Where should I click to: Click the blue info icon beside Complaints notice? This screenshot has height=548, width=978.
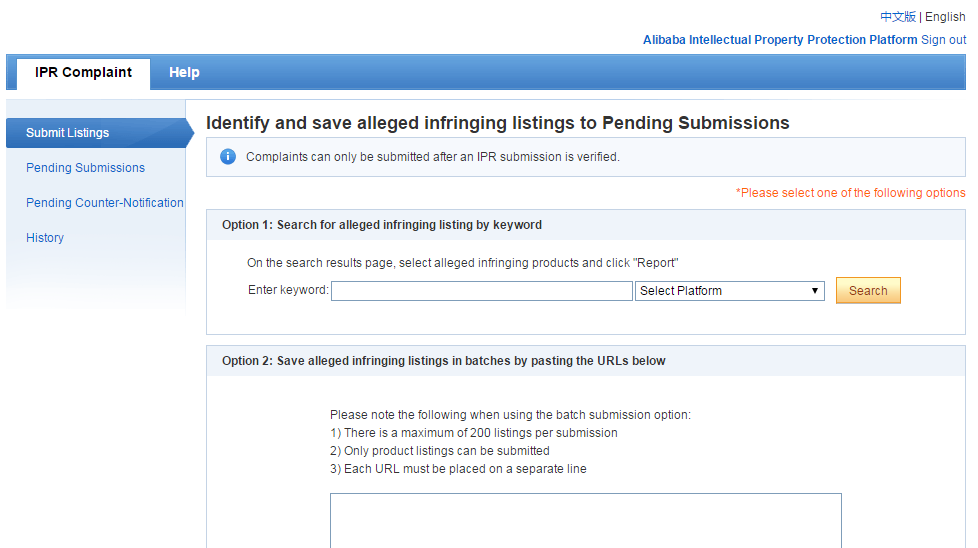228,156
